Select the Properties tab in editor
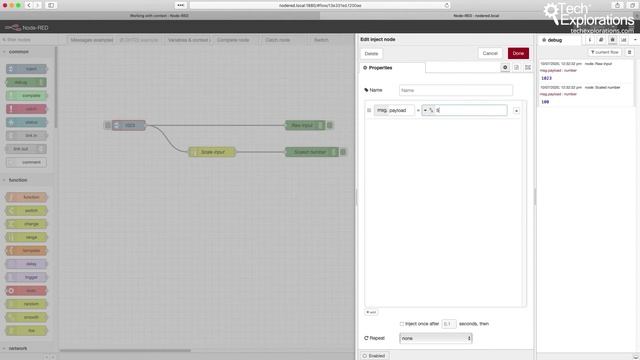Image resolution: width=640 pixels, height=360 pixels. click(x=392, y=68)
